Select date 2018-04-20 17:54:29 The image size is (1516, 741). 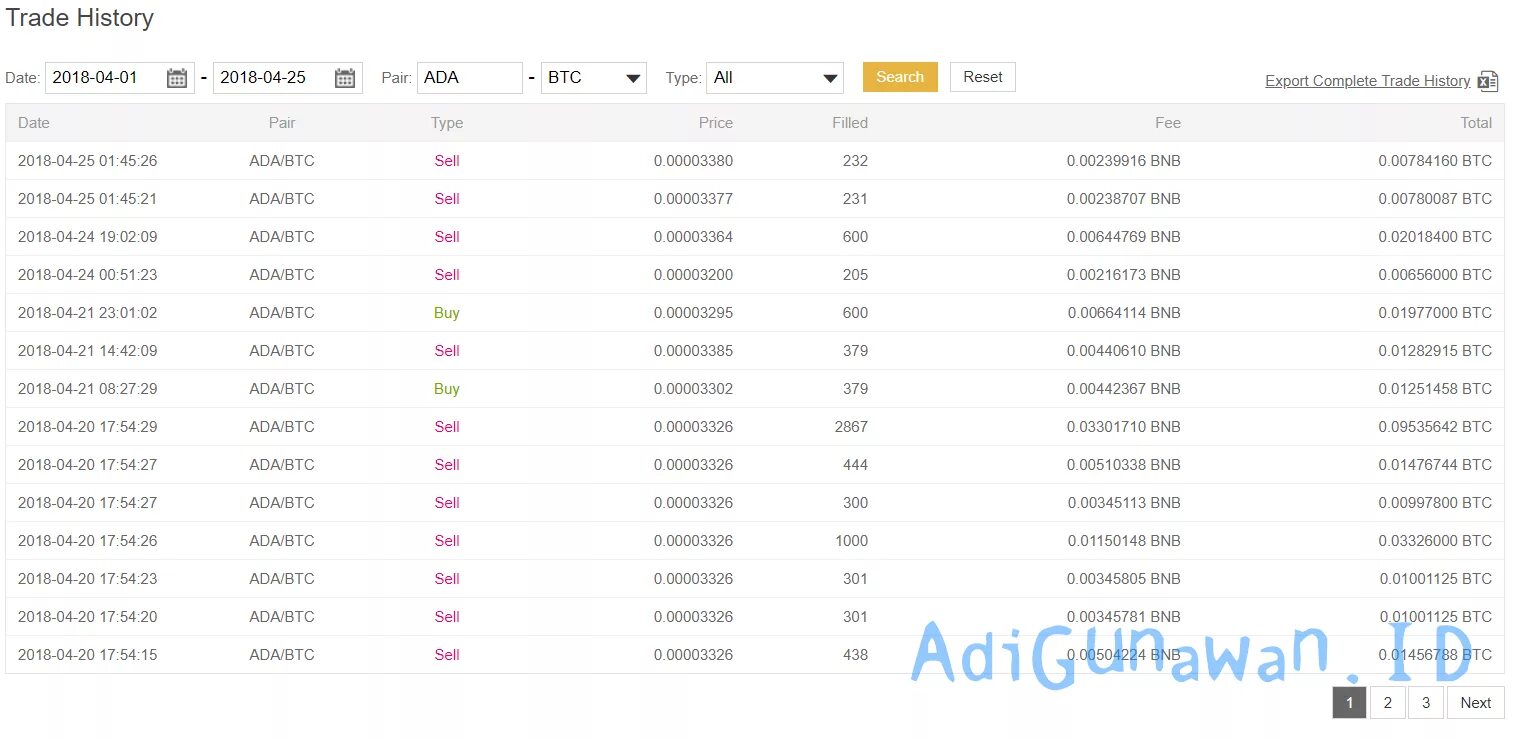pyautogui.click(x=88, y=427)
